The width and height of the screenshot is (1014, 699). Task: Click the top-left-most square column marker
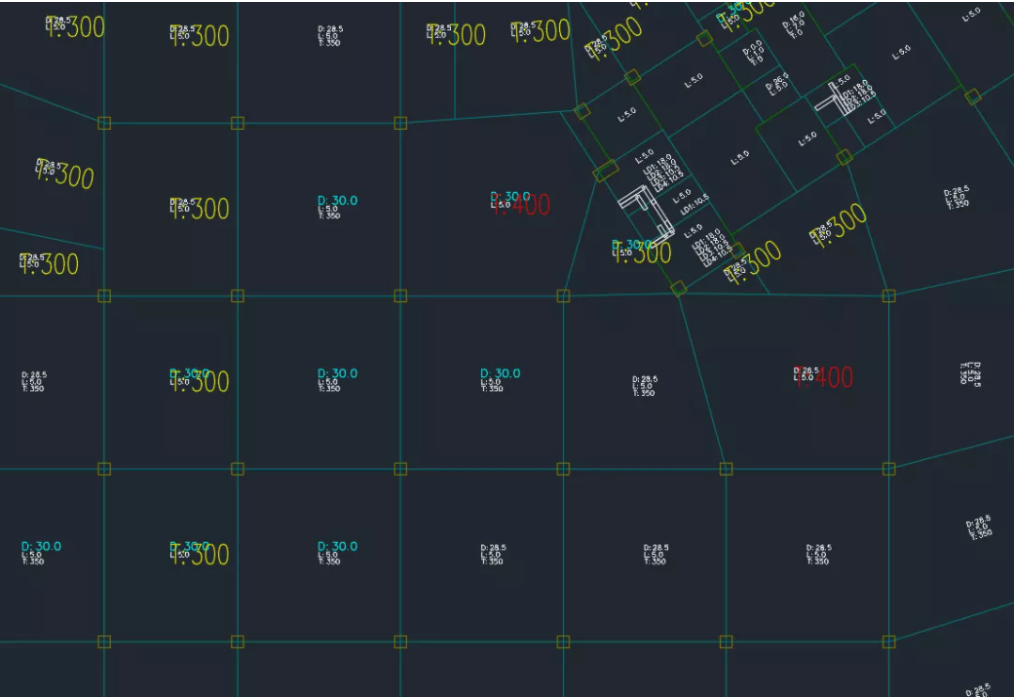click(104, 123)
